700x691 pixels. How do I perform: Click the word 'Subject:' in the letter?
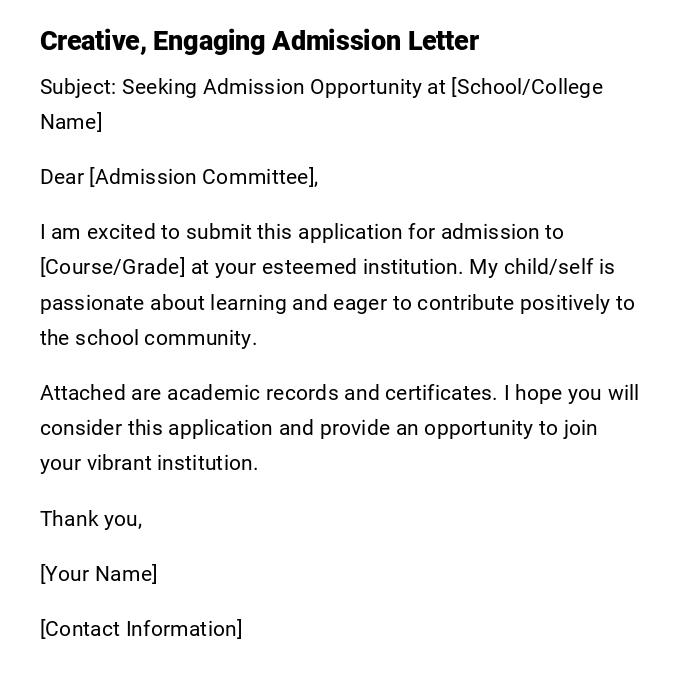[x=77, y=87]
